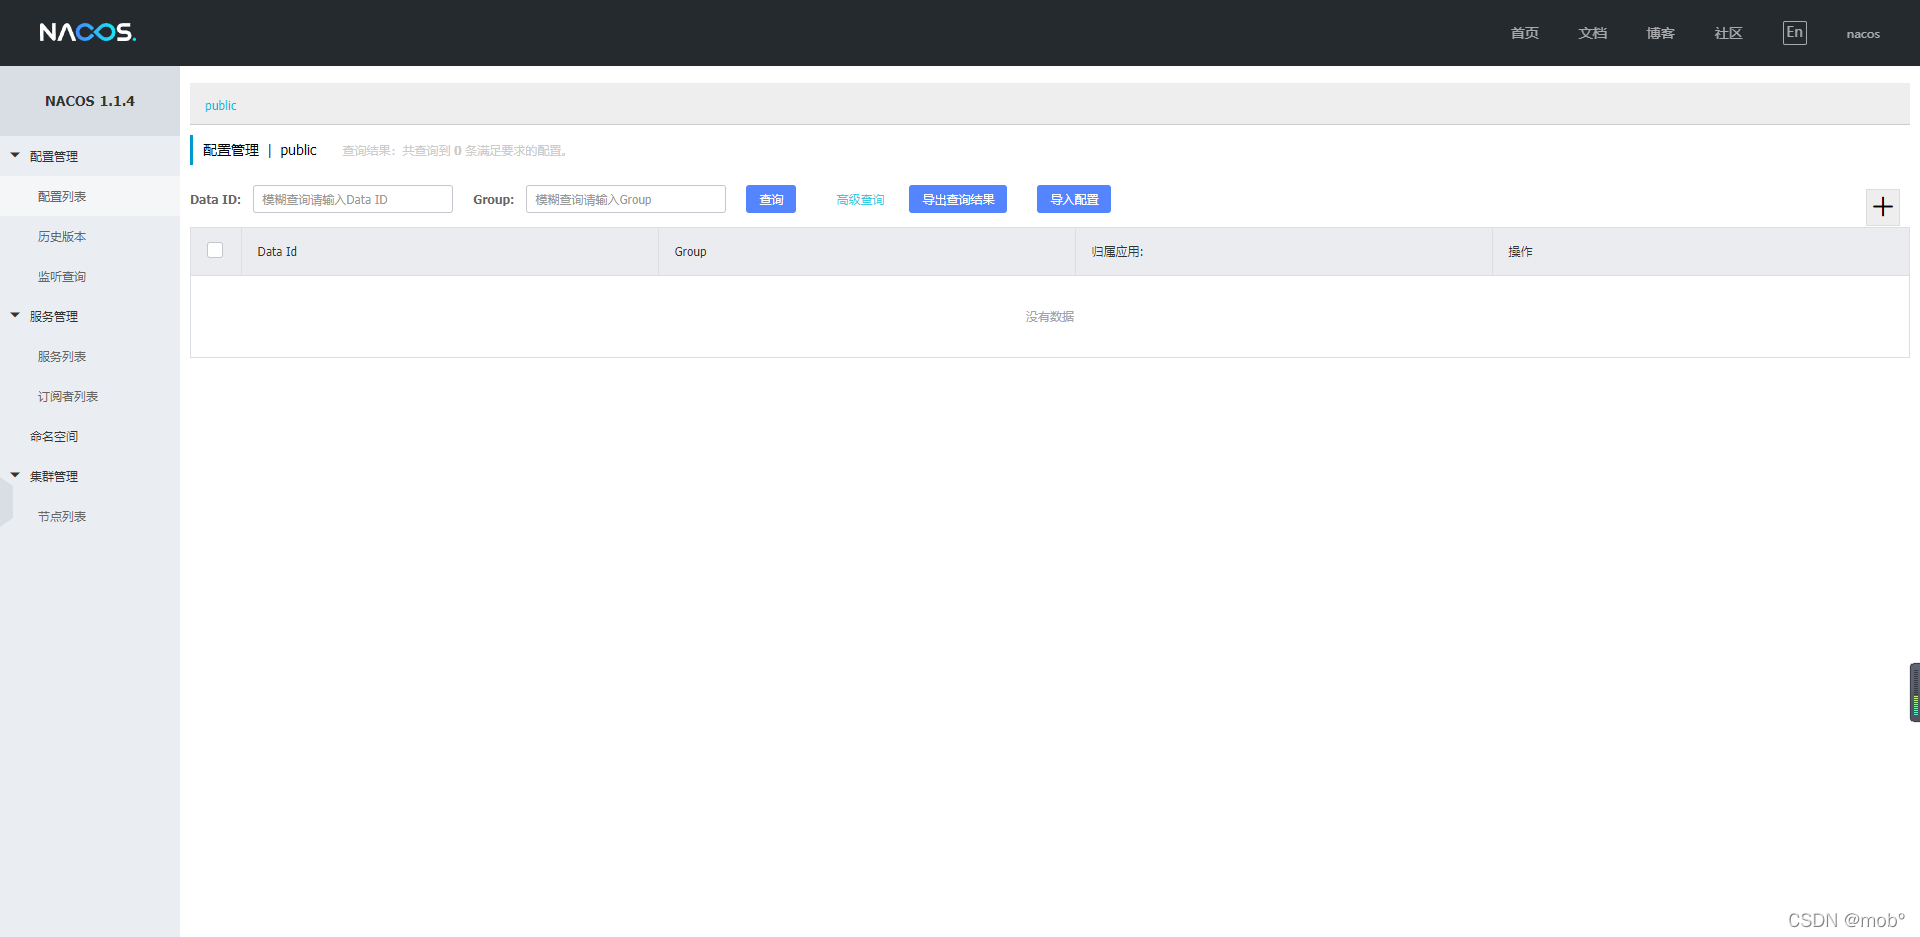1920x937 pixels.
Task: Switch language using the En icon
Action: click(1795, 33)
